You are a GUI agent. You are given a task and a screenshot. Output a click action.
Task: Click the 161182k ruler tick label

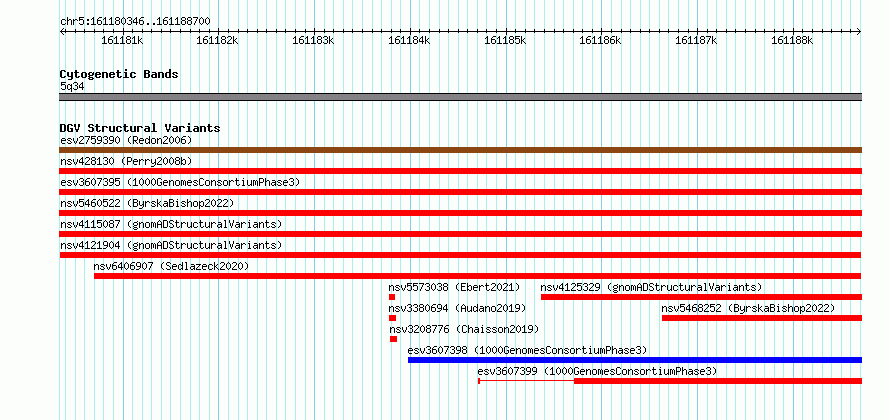coord(217,40)
